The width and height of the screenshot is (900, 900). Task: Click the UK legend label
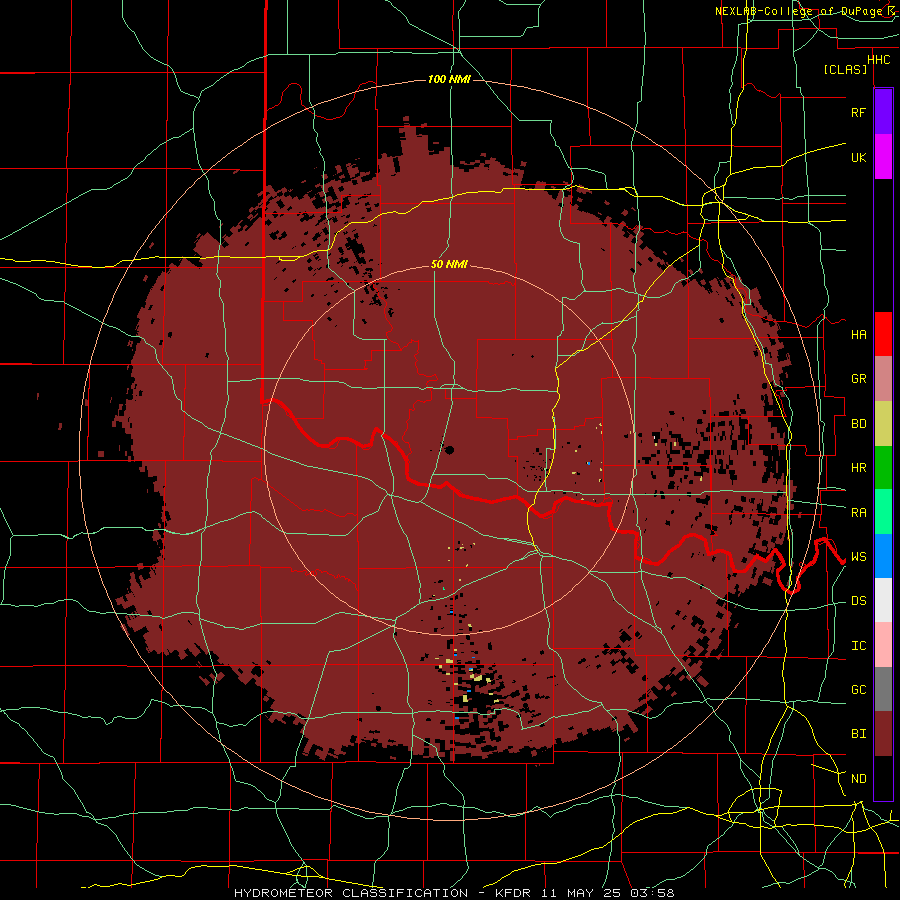[858, 157]
